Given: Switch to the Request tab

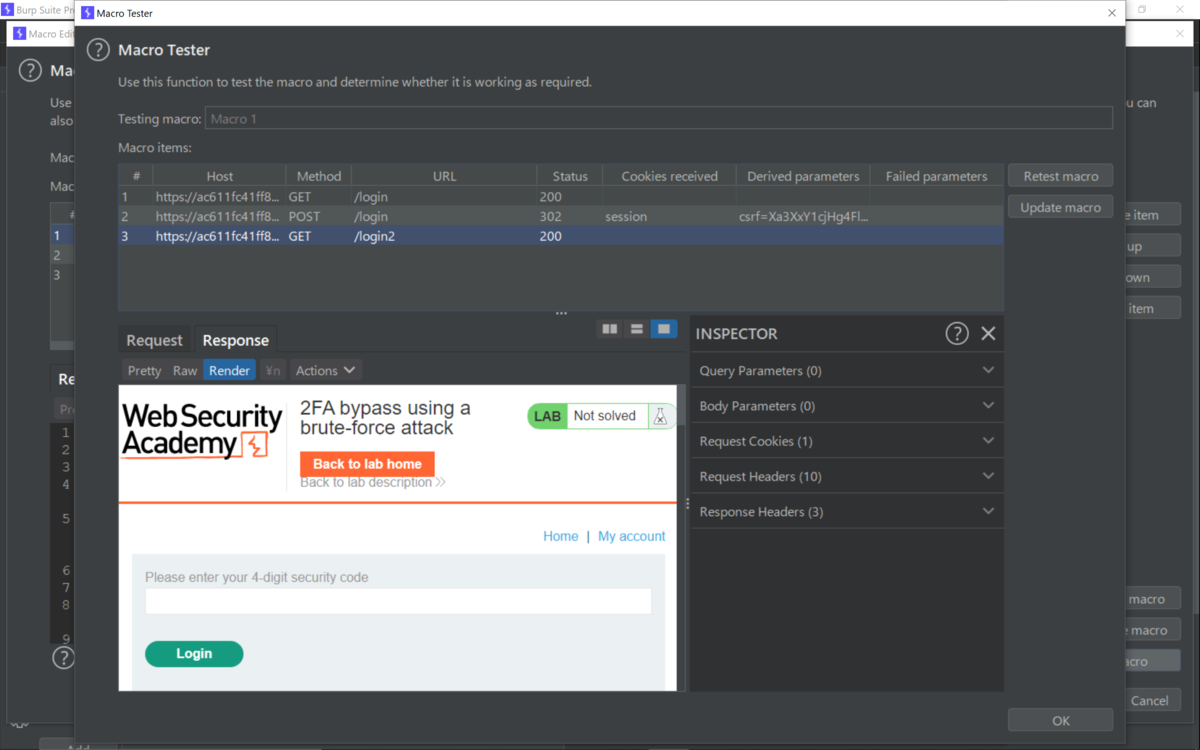Looking at the screenshot, I should (x=154, y=340).
